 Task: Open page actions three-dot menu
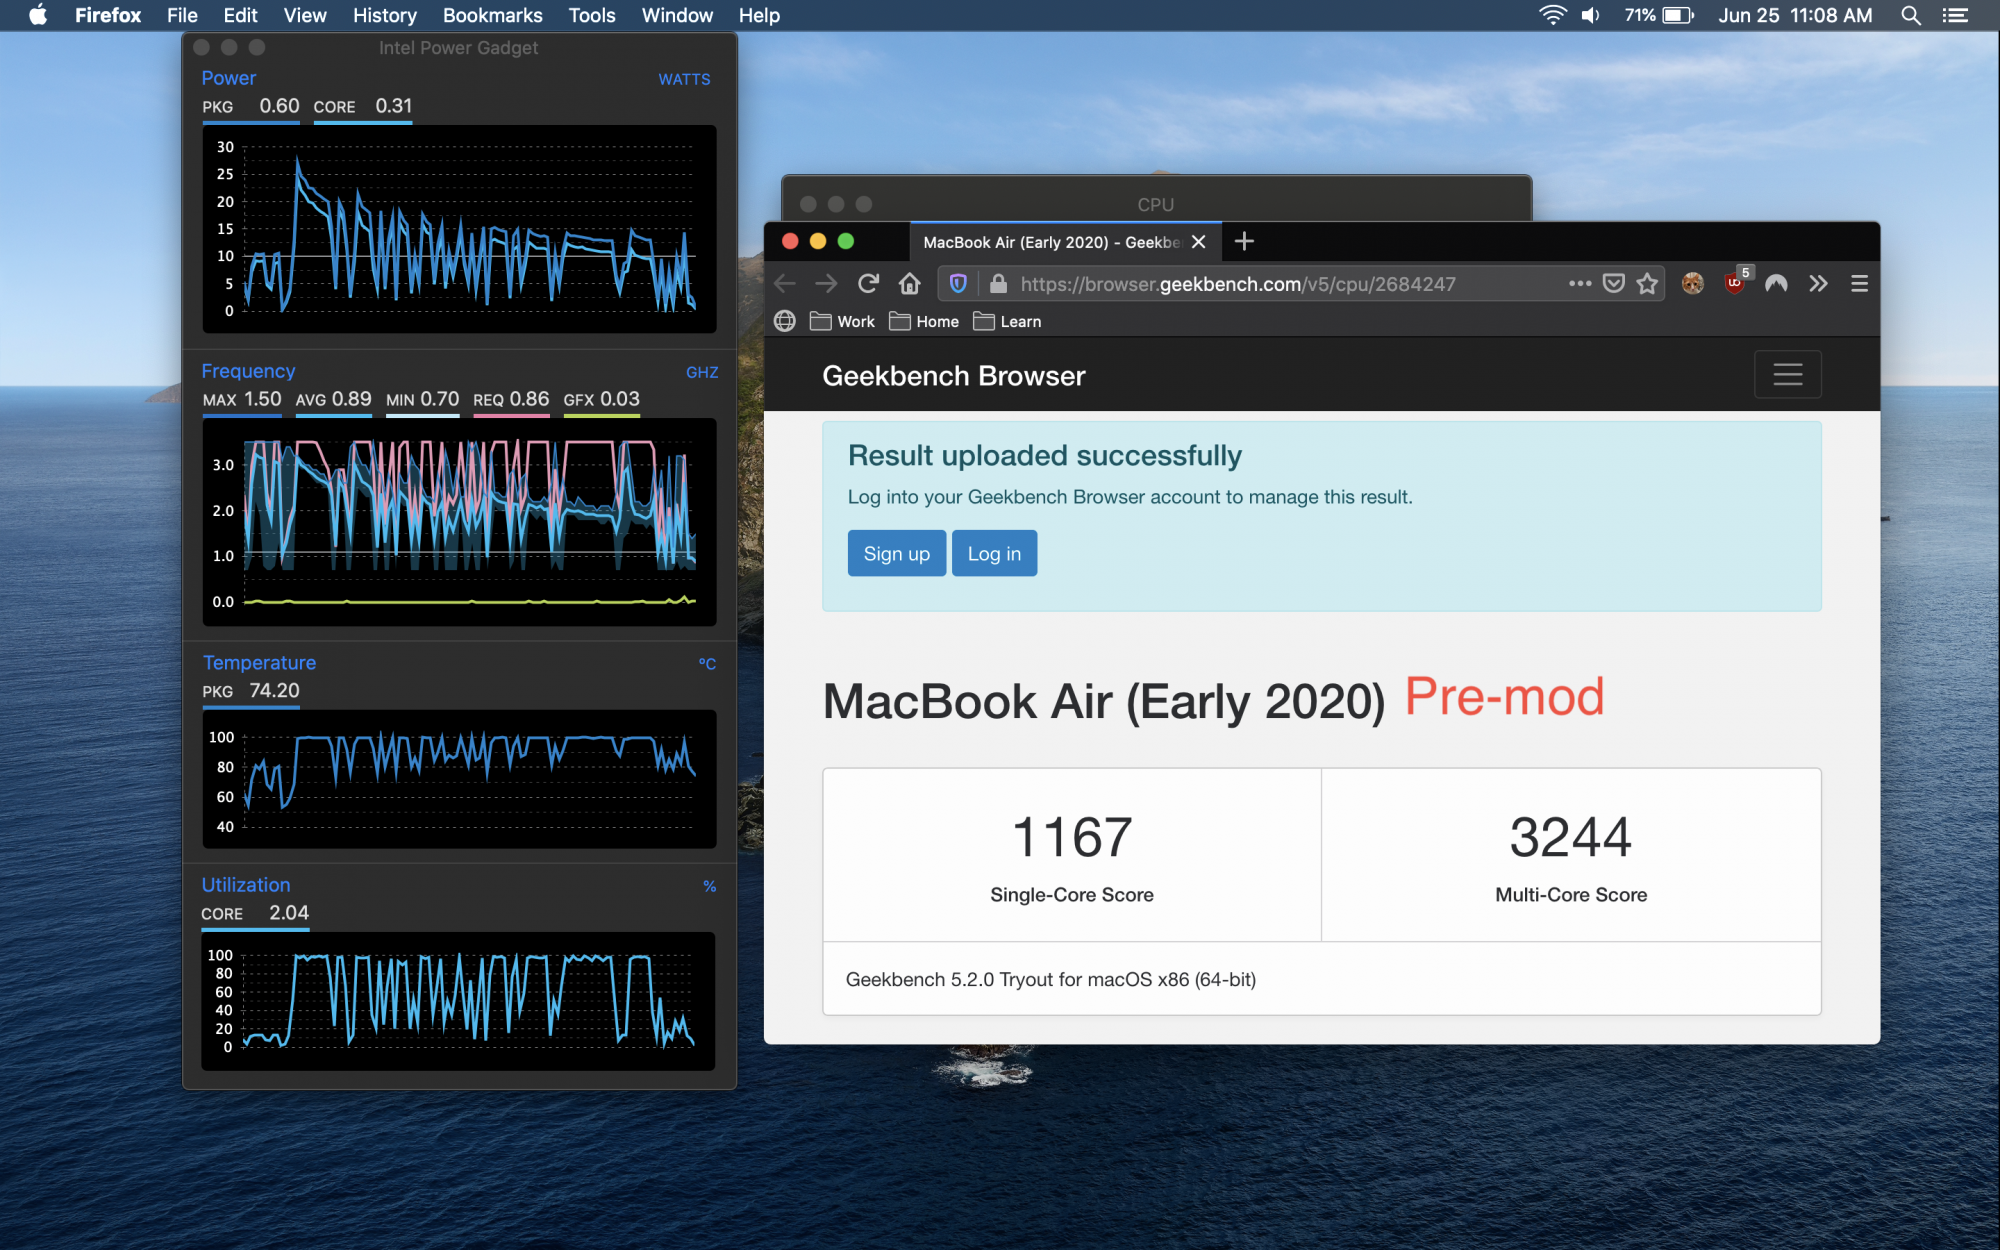(1579, 284)
